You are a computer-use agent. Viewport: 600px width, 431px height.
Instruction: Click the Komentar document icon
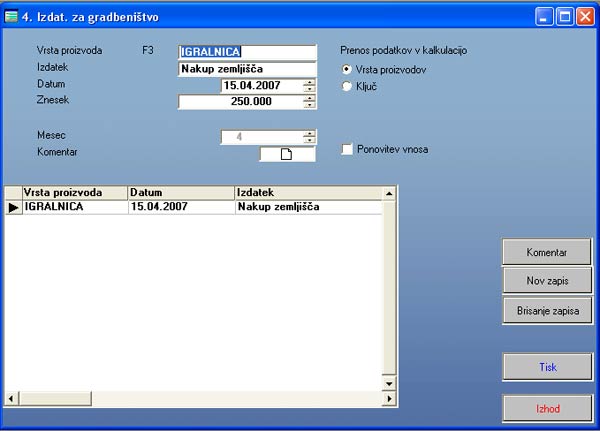287,154
